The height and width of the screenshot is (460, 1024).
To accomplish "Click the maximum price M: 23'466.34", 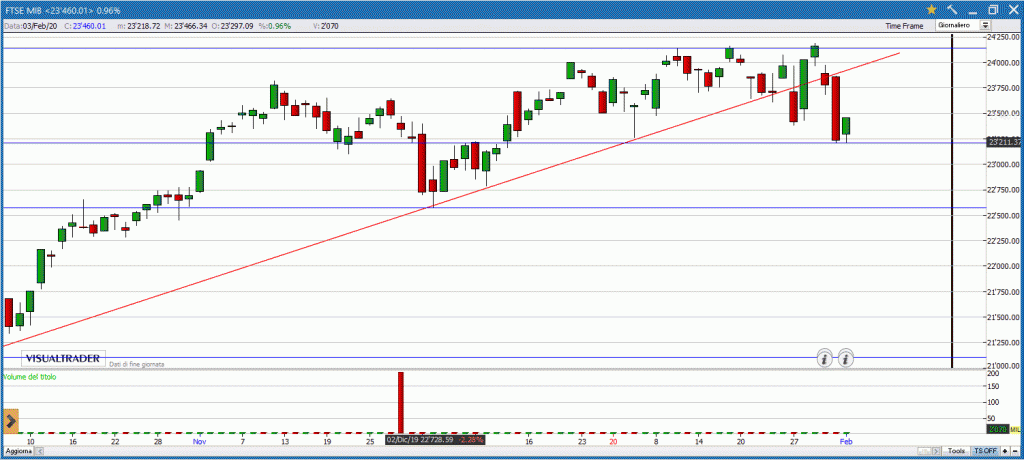I will [x=187, y=25].
